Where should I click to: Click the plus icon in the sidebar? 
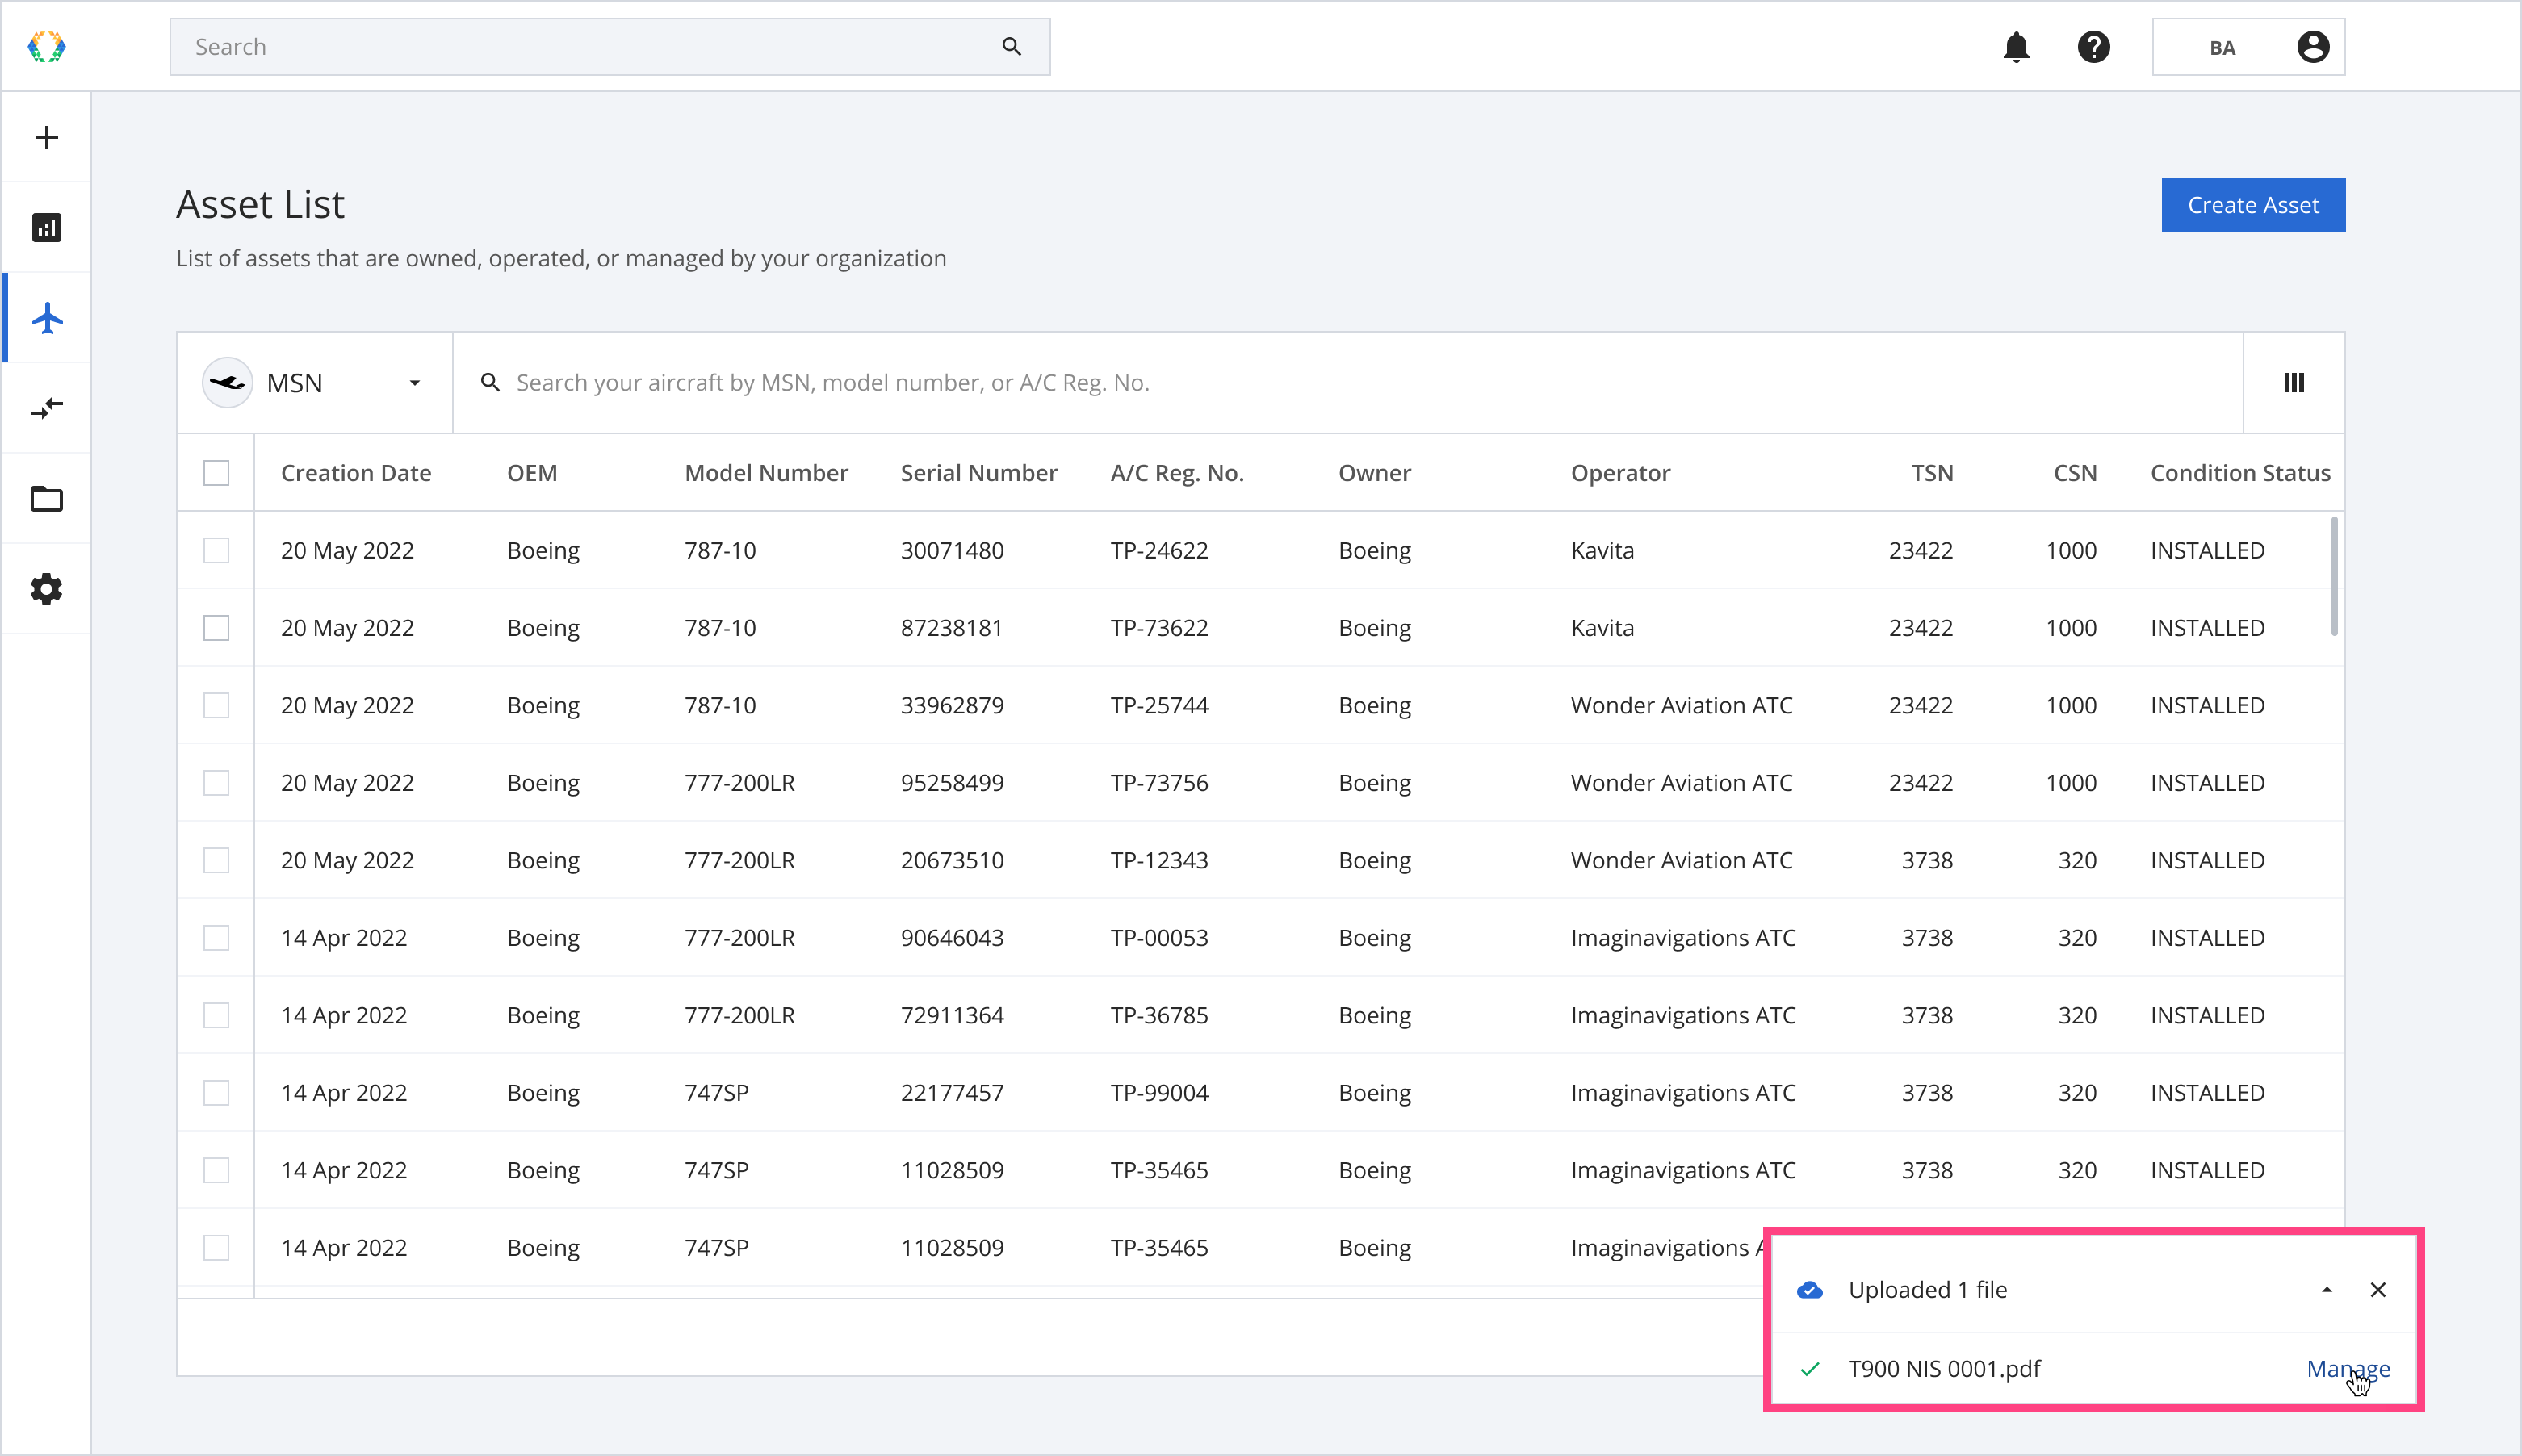pyautogui.click(x=46, y=137)
